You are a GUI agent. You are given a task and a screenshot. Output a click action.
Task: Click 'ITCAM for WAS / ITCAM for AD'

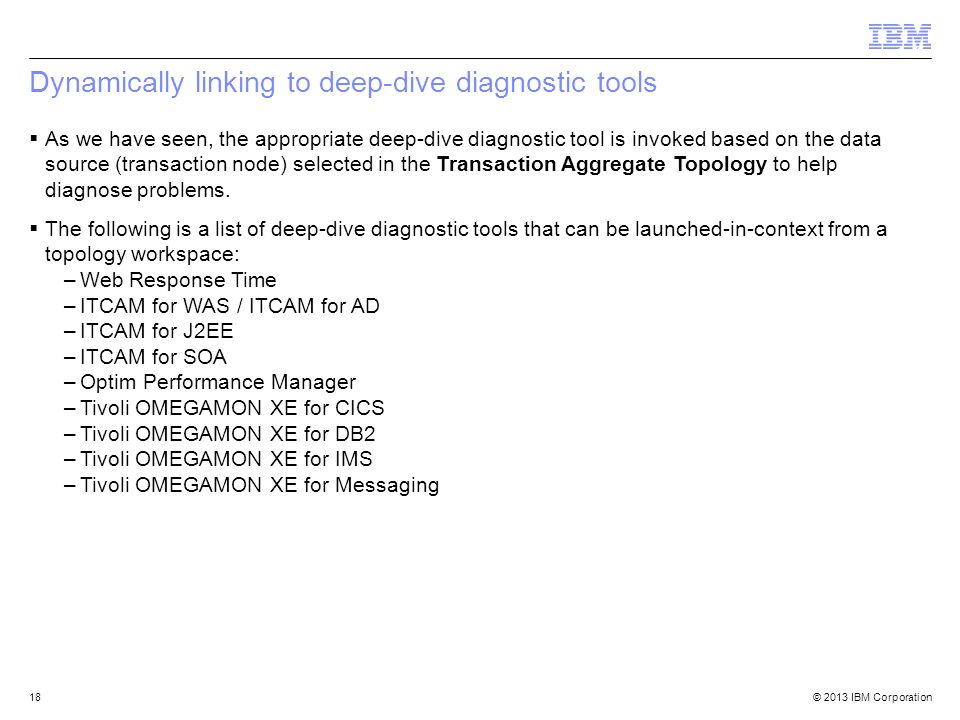(230, 306)
